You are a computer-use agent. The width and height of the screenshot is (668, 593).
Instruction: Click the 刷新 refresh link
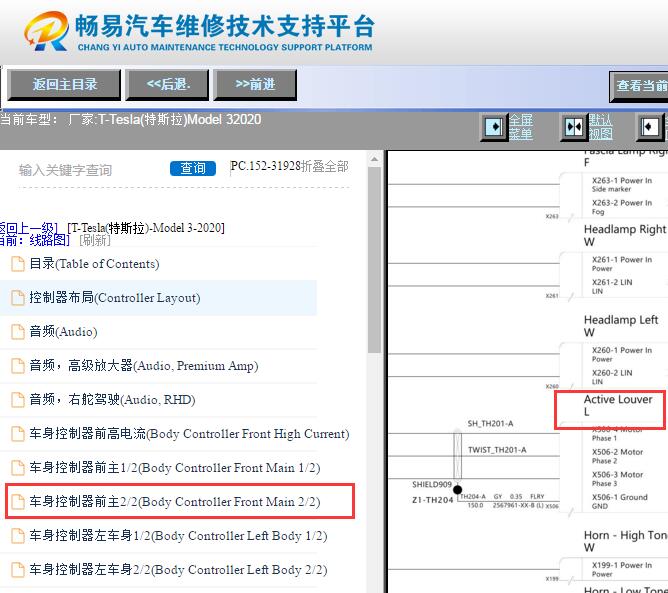coord(95,240)
